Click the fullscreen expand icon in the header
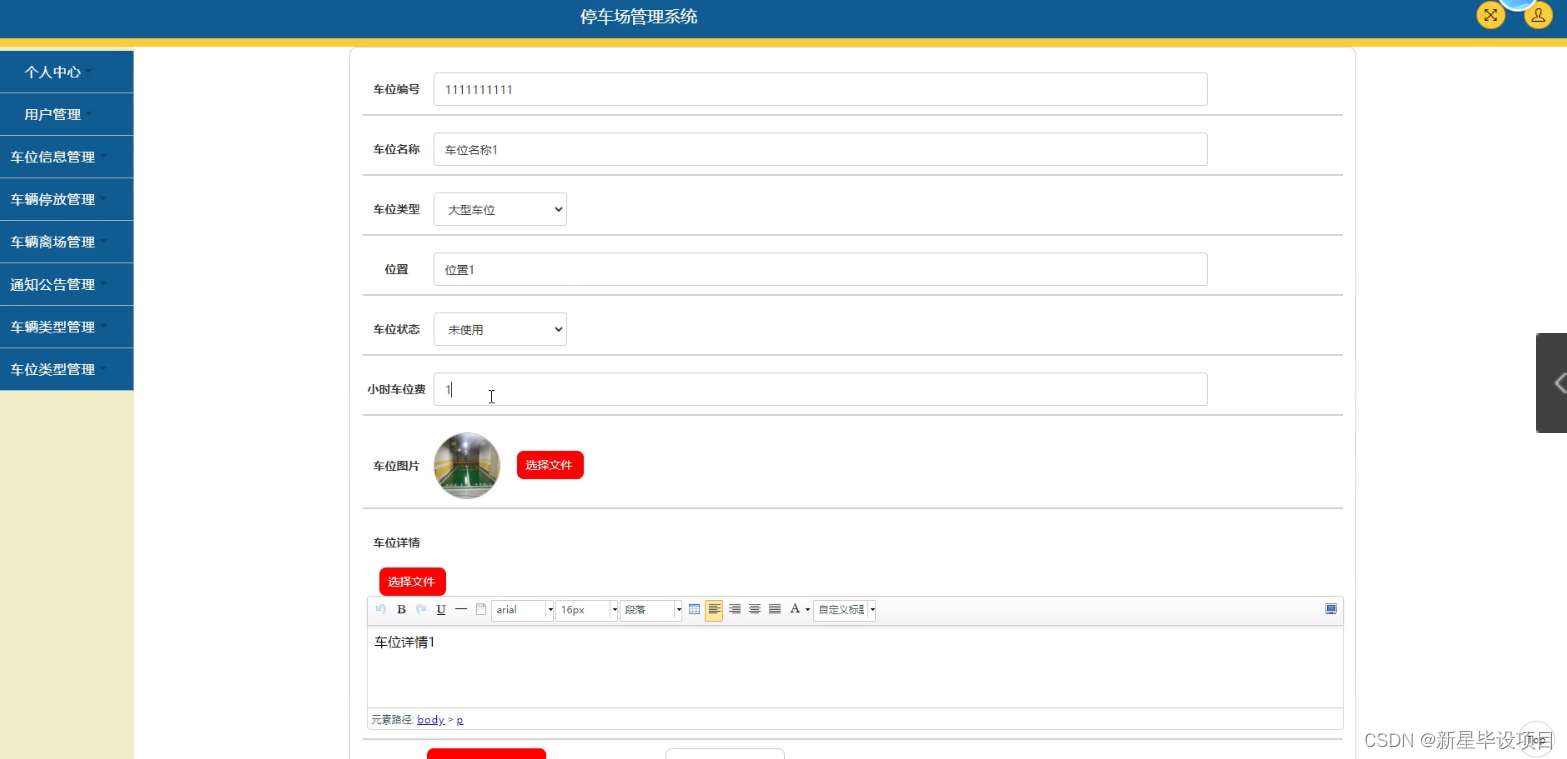This screenshot has width=1567, height=759. (x=1489, y=15)
